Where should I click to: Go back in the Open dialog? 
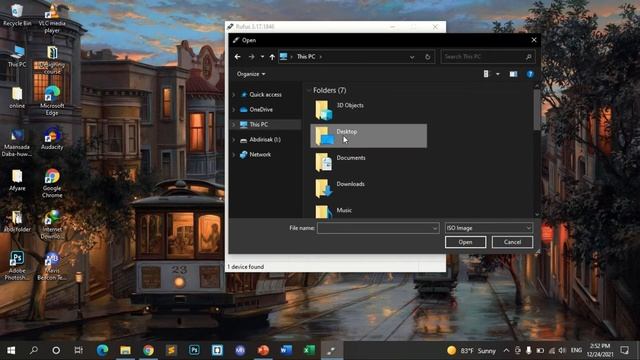click(x=238, y=57)
